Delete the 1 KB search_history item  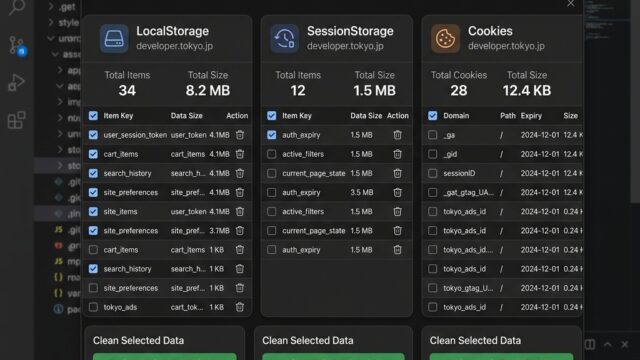240,269
